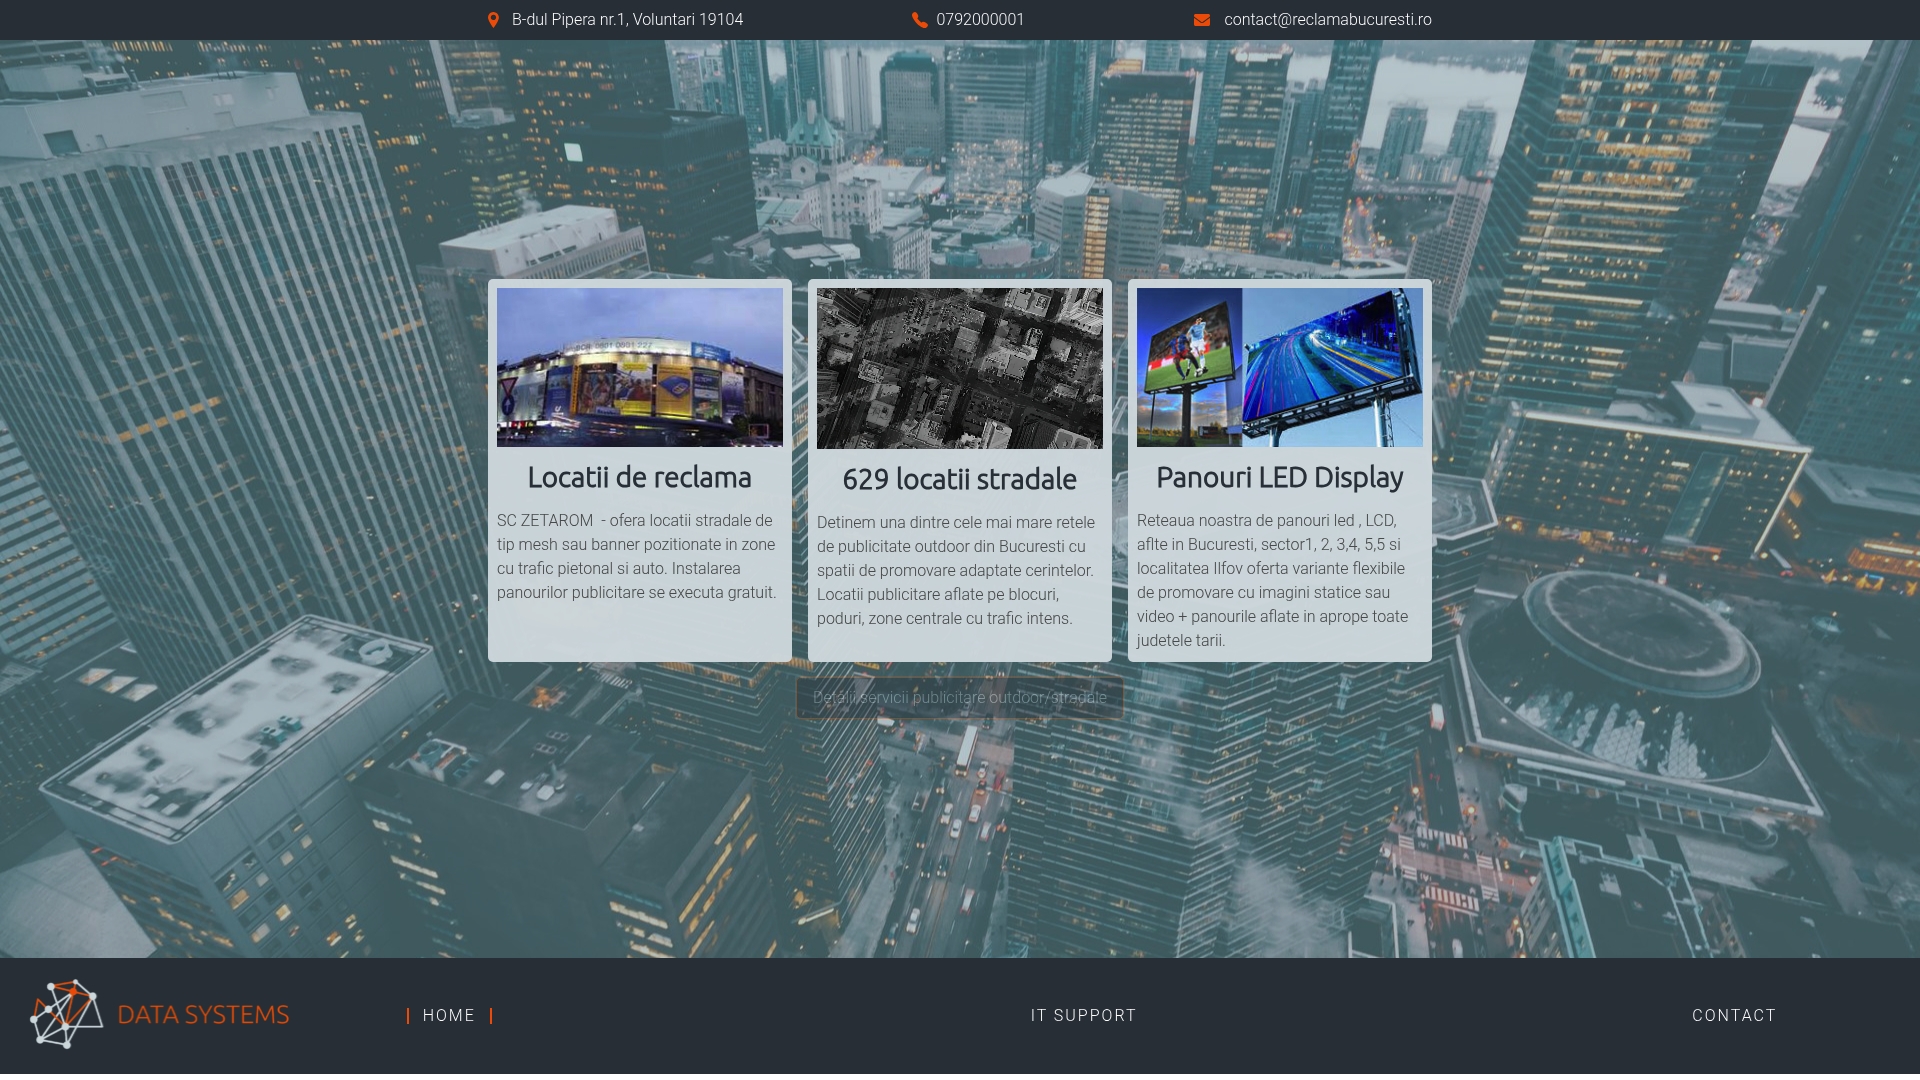Click the DATA SYSTEMS brand text
1920x1080 pixels.
[x=203, y=1015]
